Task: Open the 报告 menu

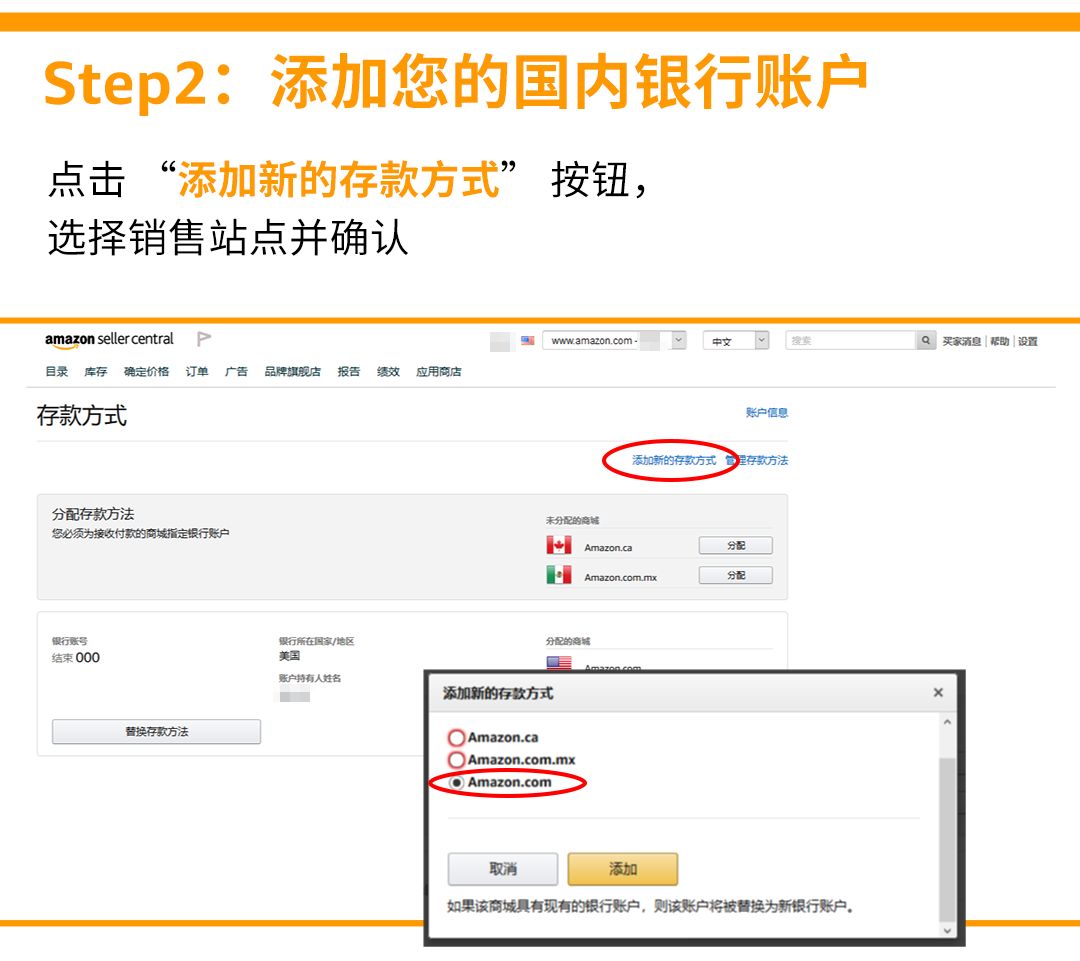Action: click(349, 371)
